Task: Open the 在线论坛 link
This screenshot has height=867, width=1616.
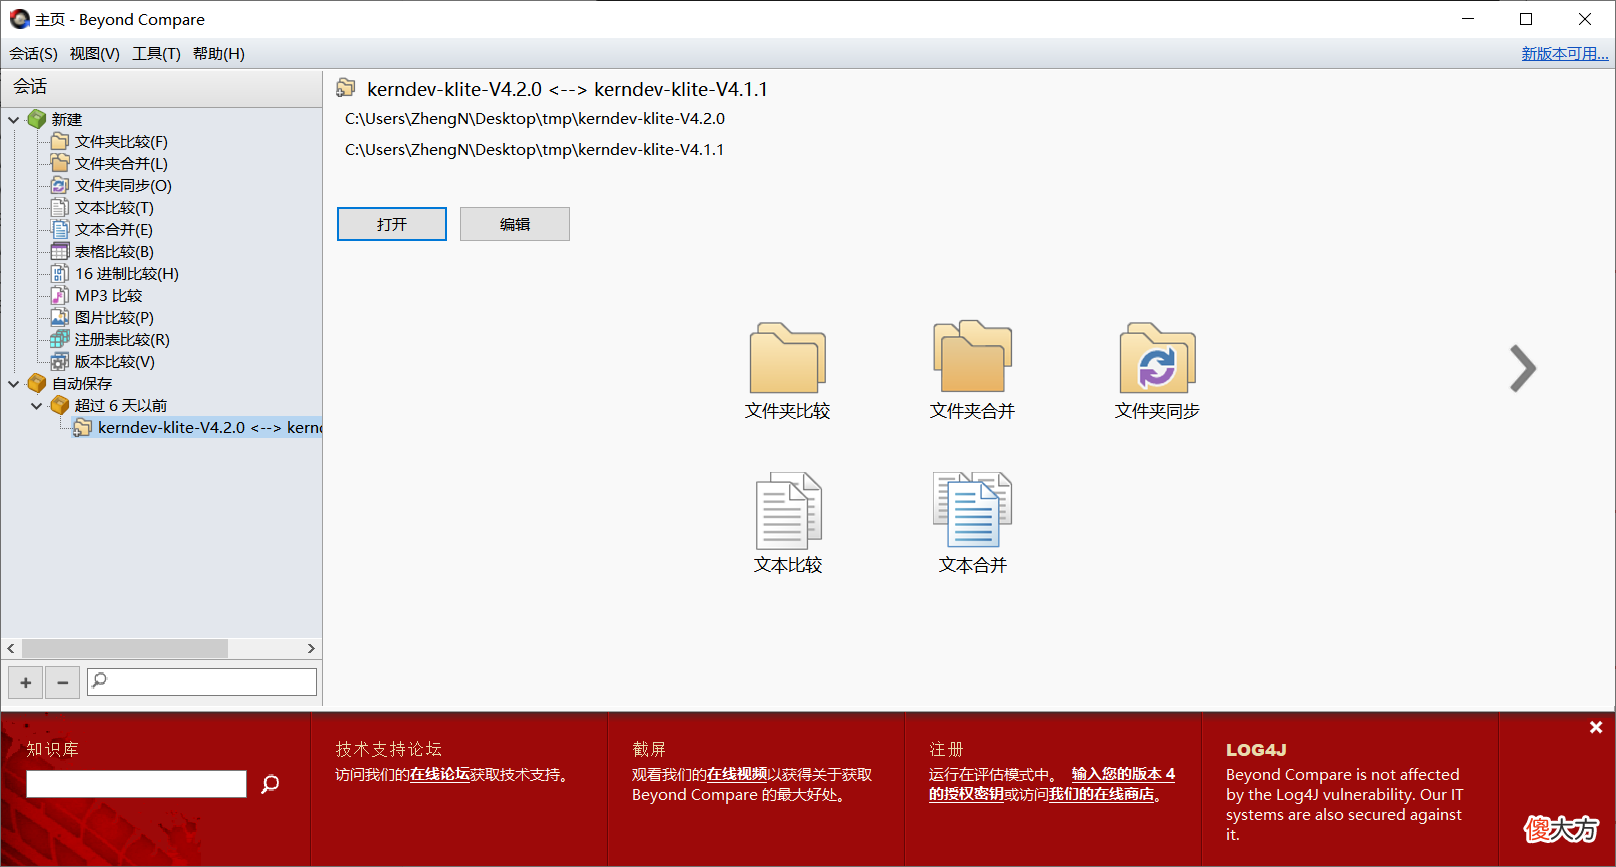Action: click(440, 775)
